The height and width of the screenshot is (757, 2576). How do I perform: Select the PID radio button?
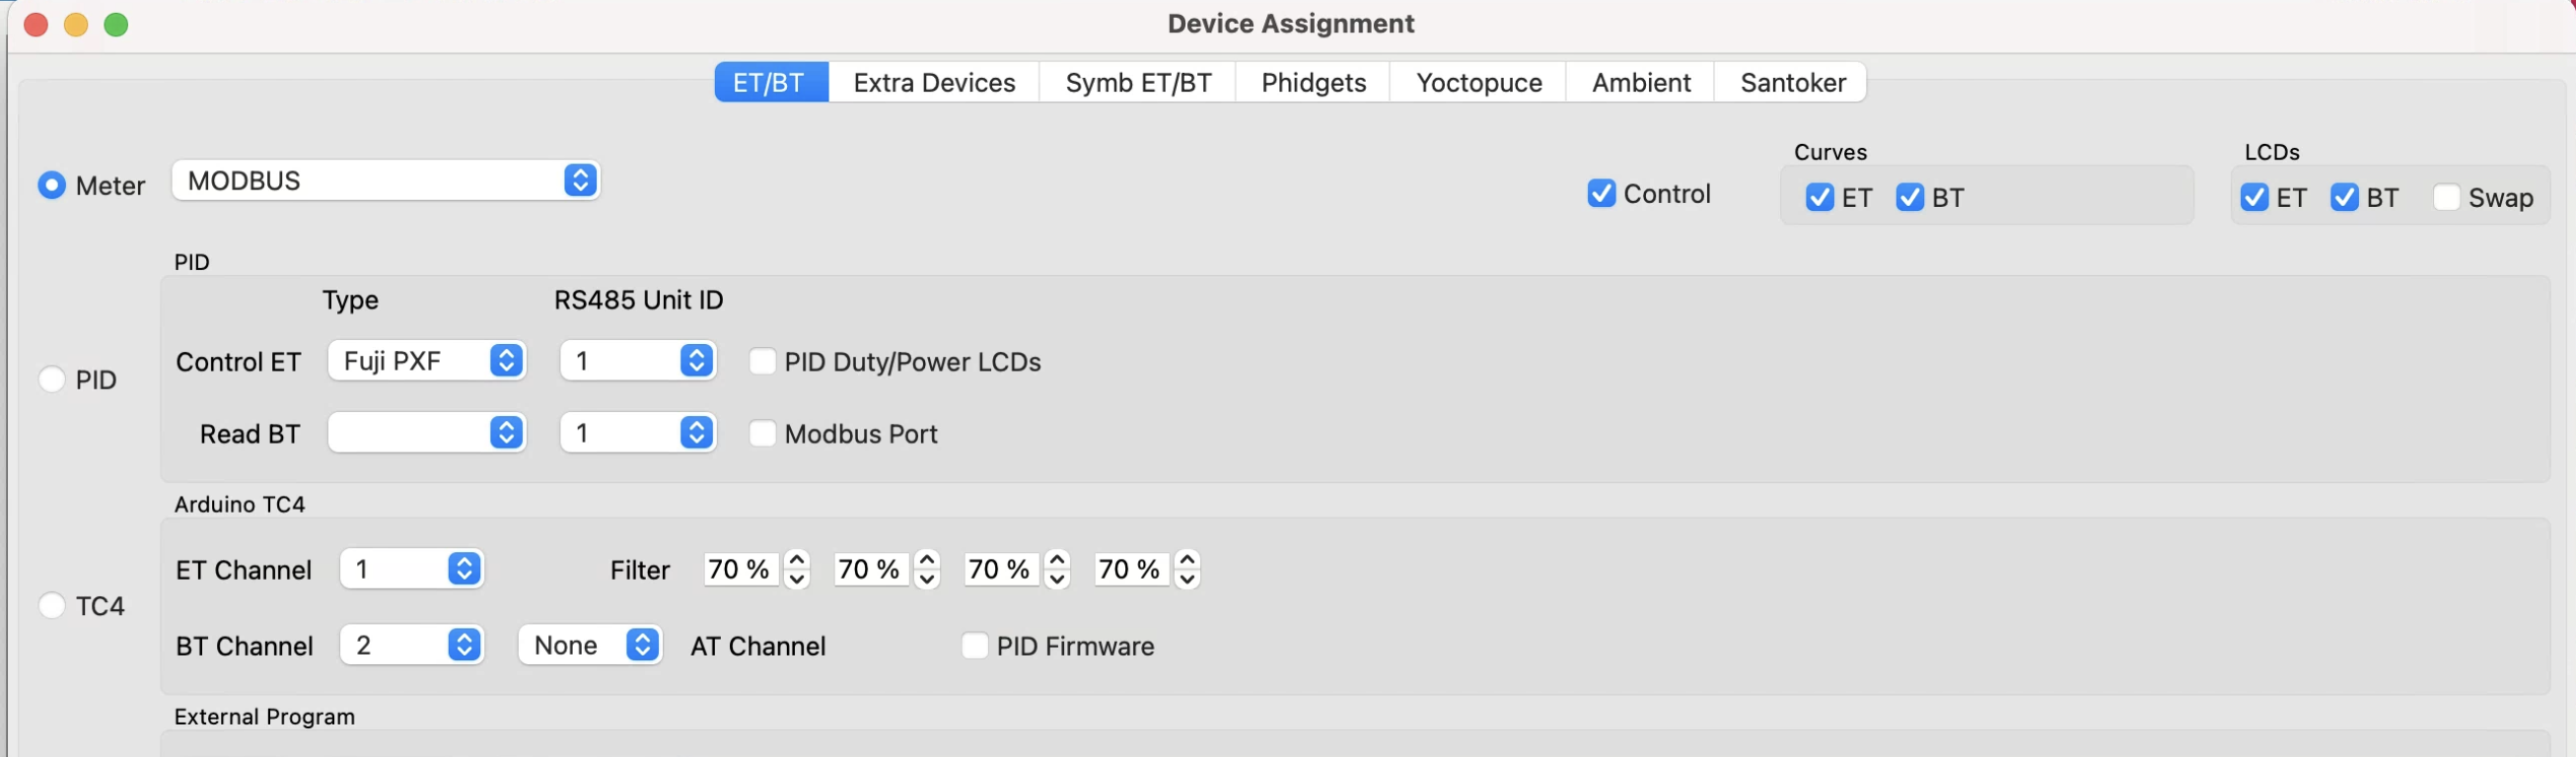(53, 380)
